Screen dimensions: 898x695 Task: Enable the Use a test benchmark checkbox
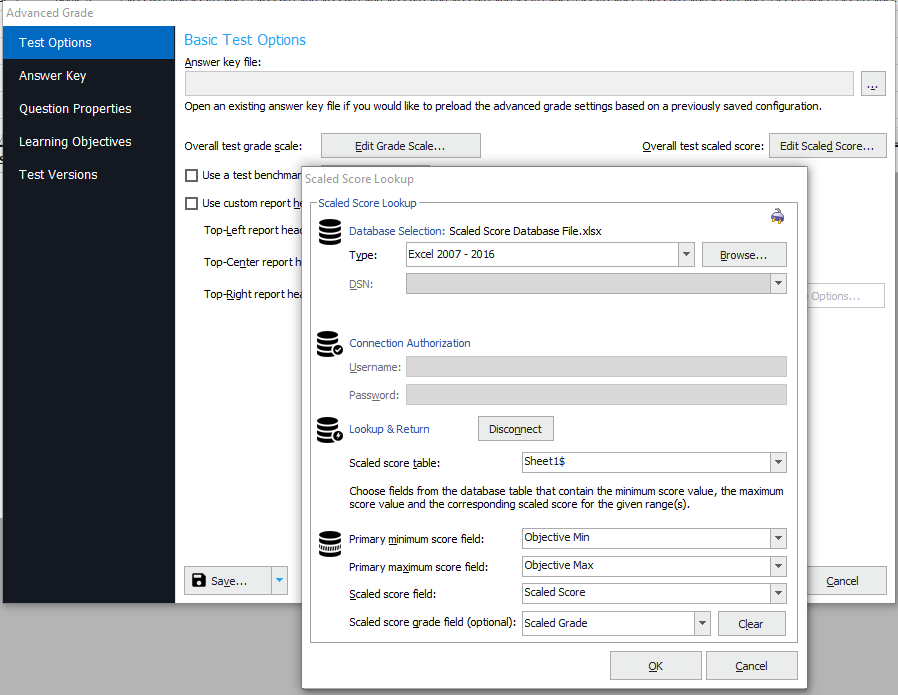192,175
